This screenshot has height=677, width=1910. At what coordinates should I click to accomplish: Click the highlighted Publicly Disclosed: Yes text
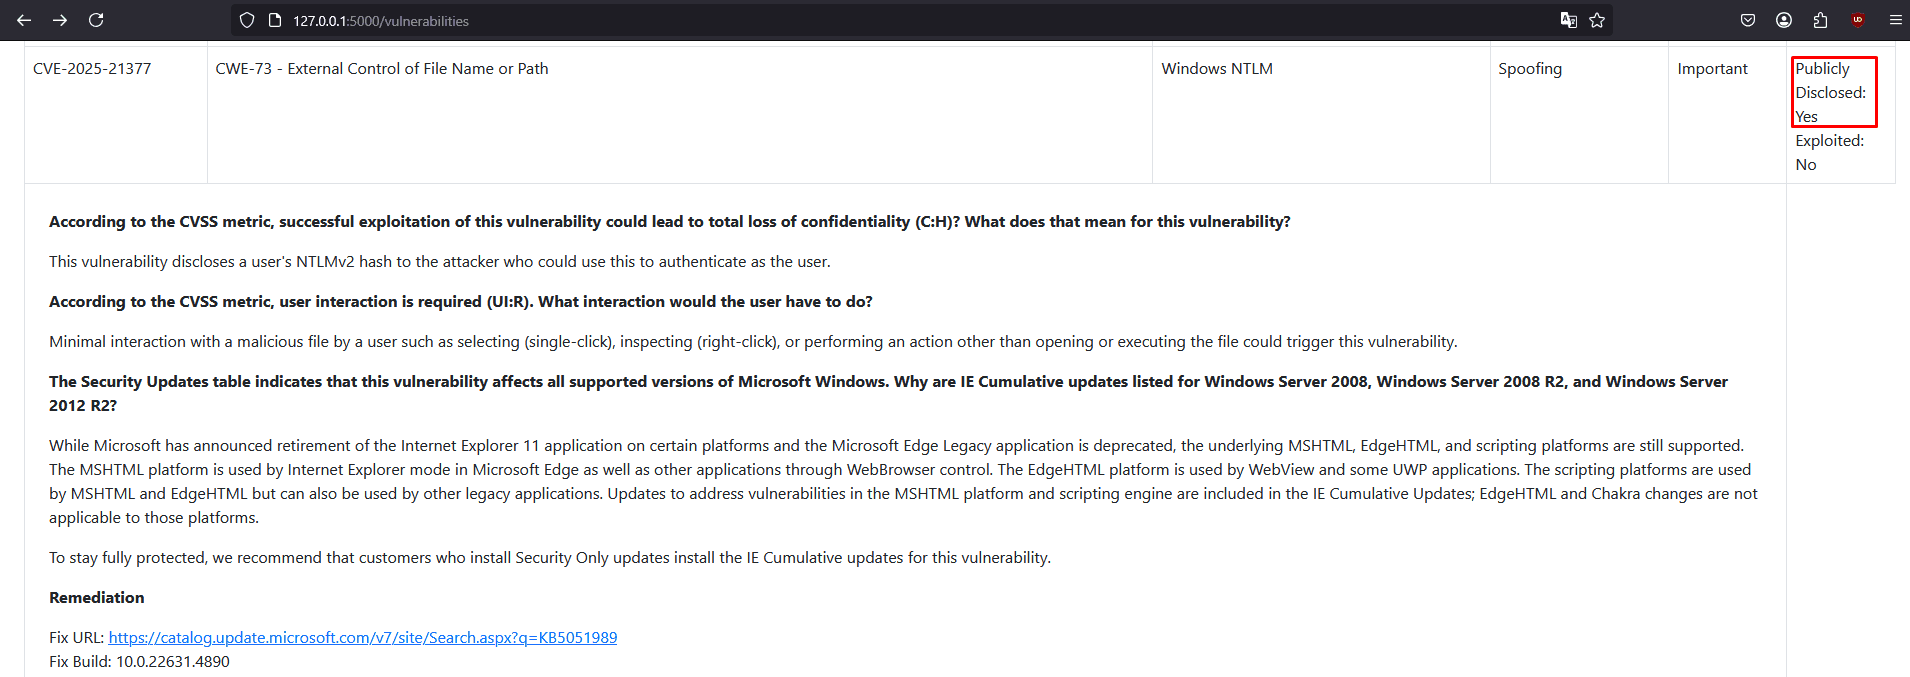click(1832, 92)
